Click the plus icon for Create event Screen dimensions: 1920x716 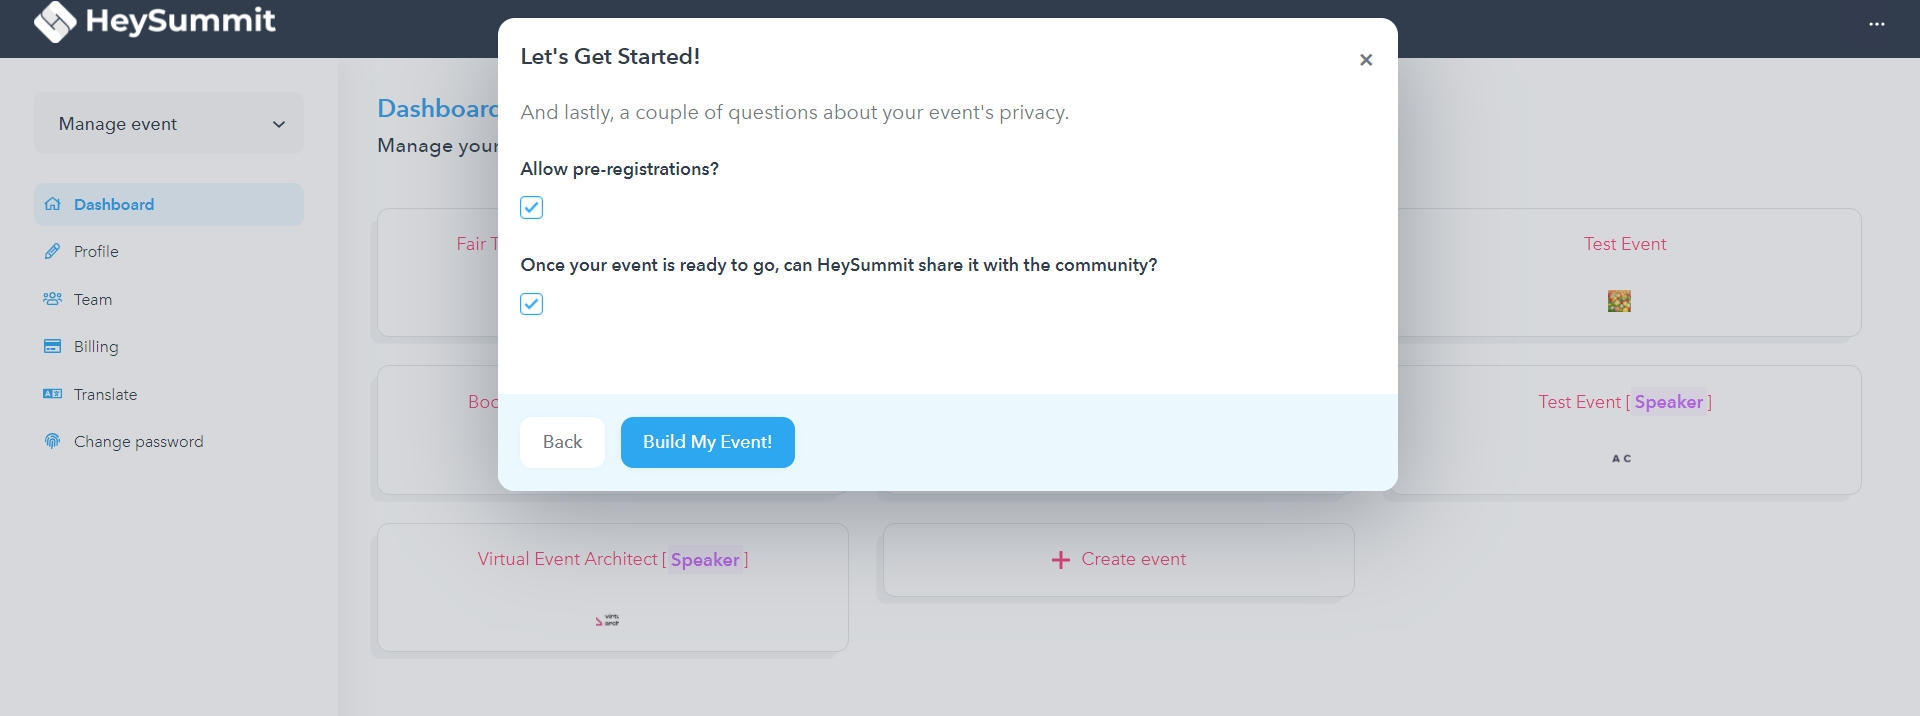(x=1061, y=560)
